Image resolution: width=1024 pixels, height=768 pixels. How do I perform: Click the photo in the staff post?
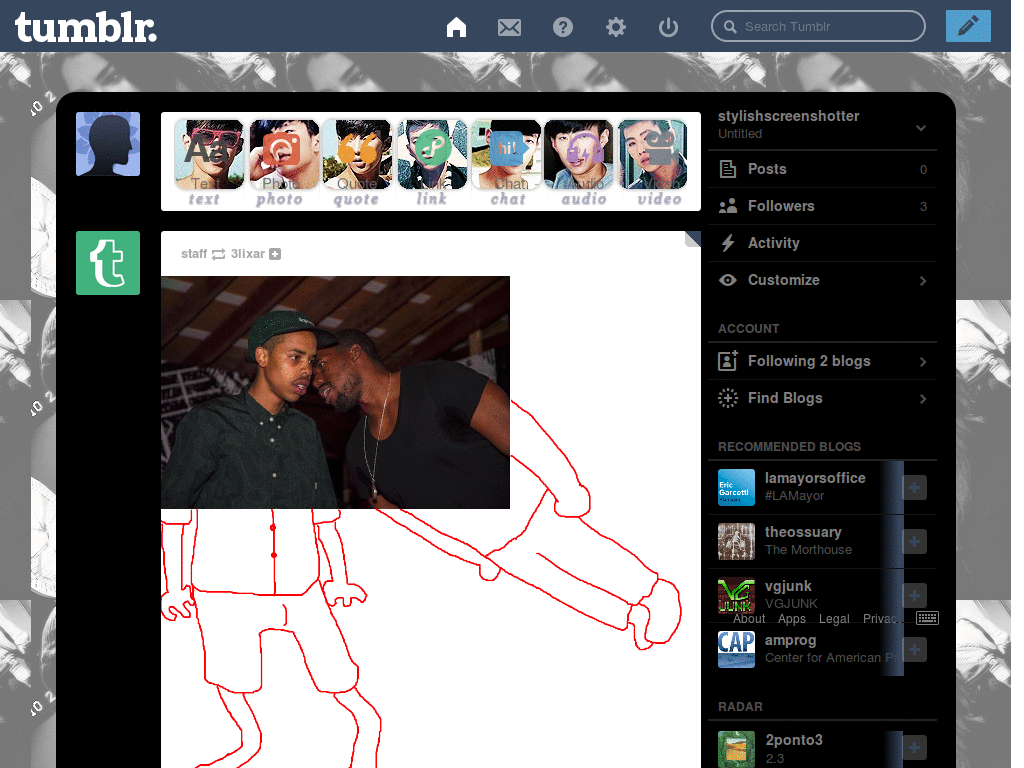click(x=335, y=392)
